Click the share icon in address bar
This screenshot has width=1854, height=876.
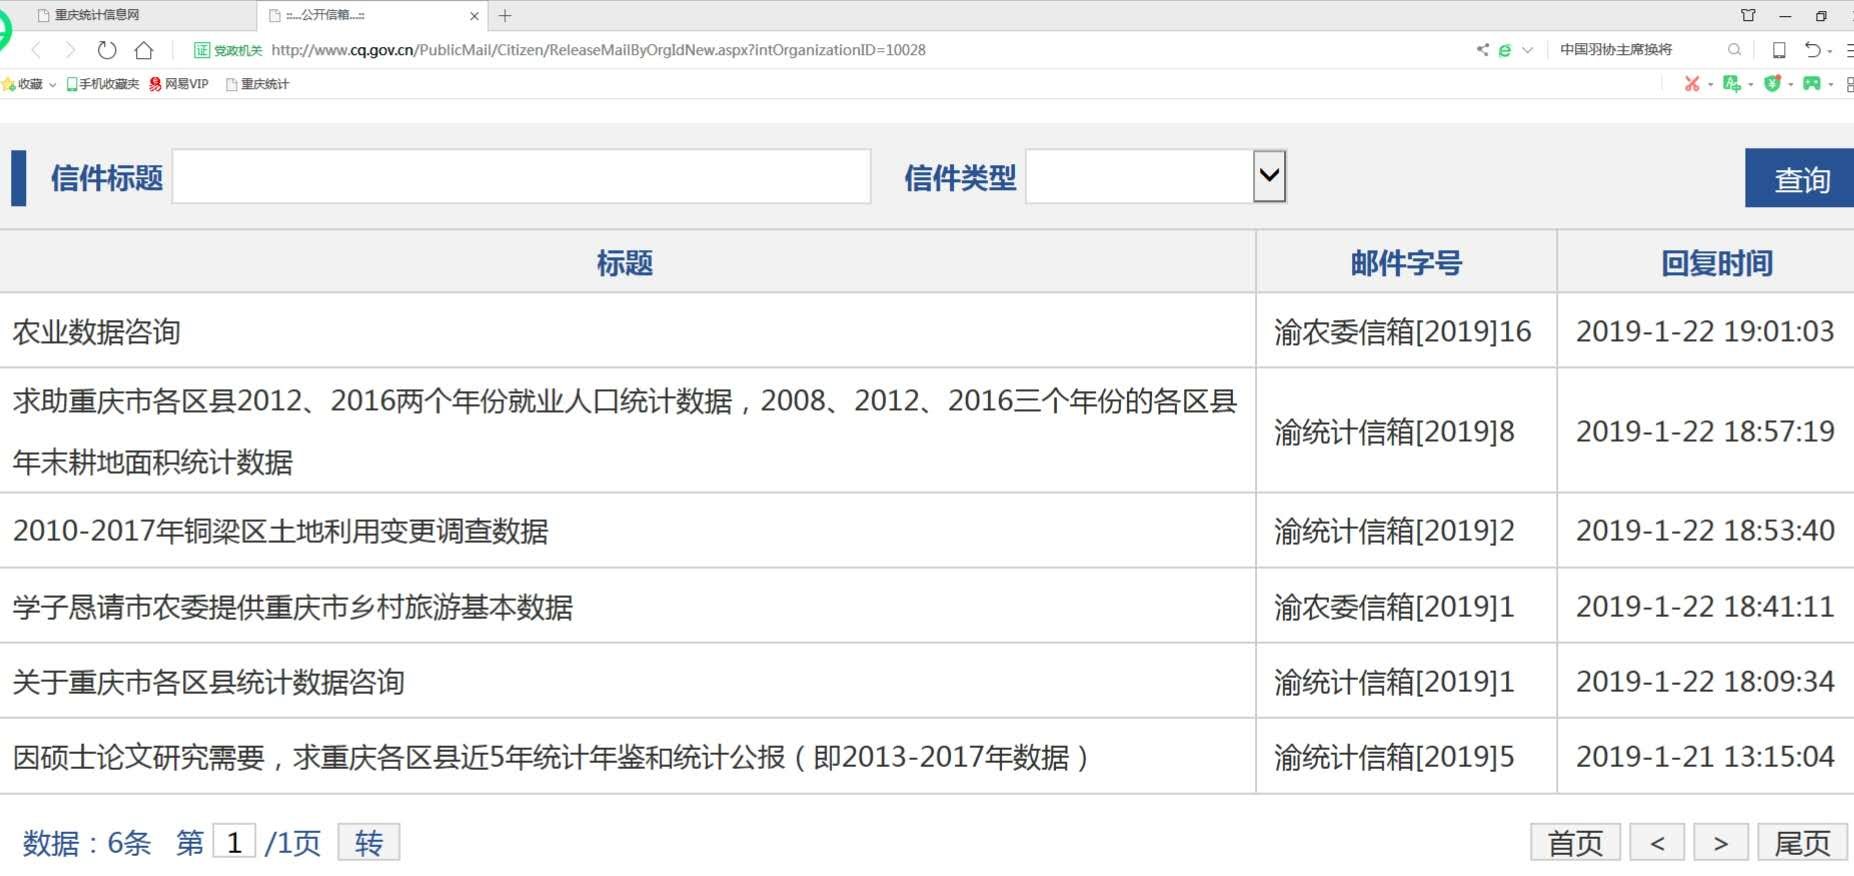1482,50
